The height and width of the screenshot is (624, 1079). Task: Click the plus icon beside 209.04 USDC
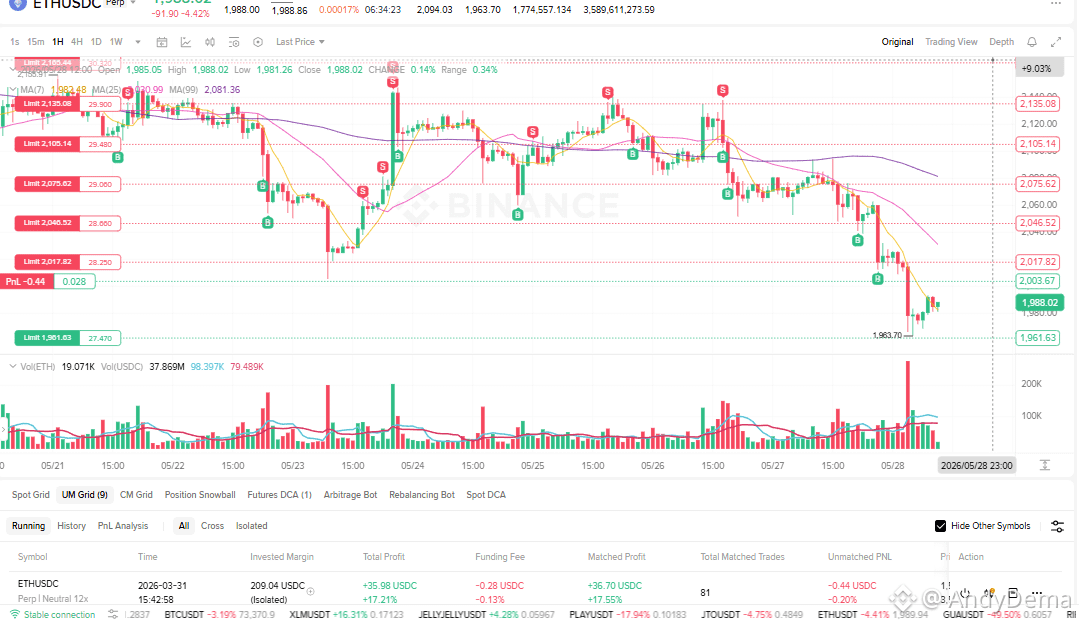coord(310,591)
